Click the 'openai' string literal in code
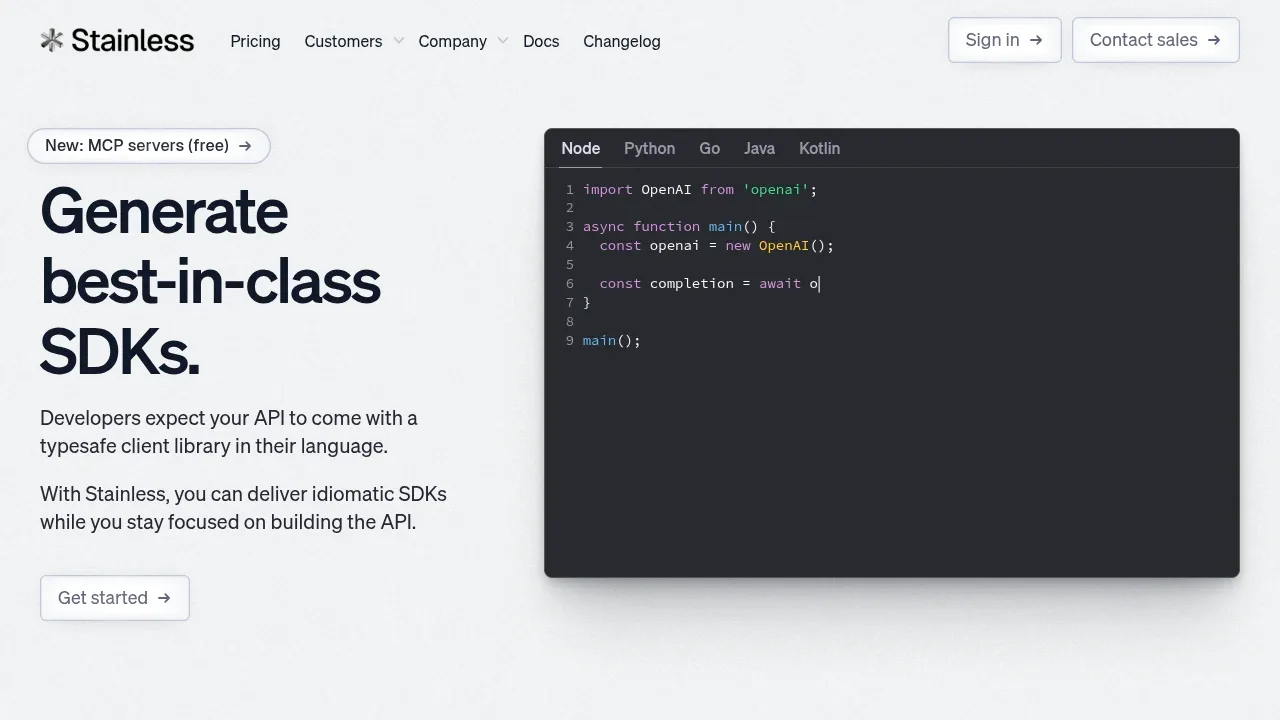 [776, 189]
